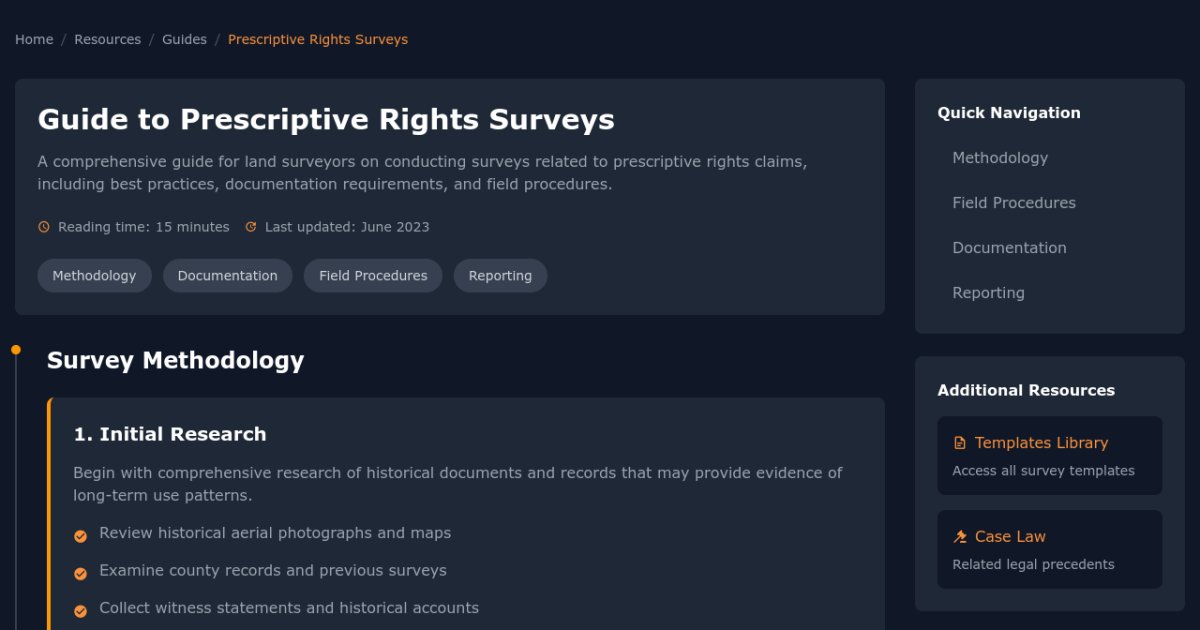Click the clock icon beside reading time
Image resolution: width=1200 pixels, height=630 pixels.
click(x=44, y=227)
